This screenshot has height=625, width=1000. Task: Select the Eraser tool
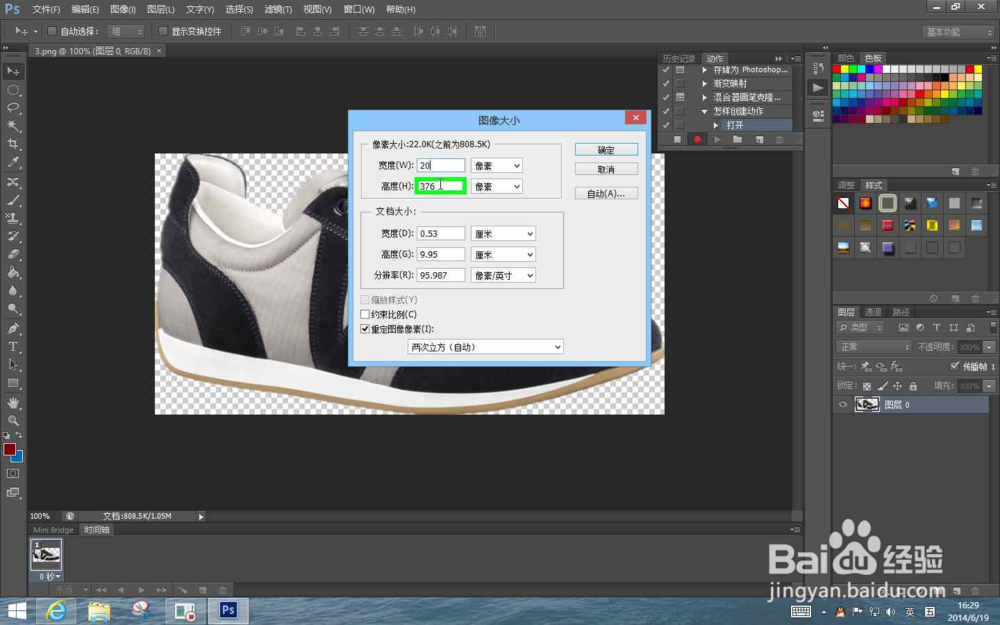[x=13, y=254]
